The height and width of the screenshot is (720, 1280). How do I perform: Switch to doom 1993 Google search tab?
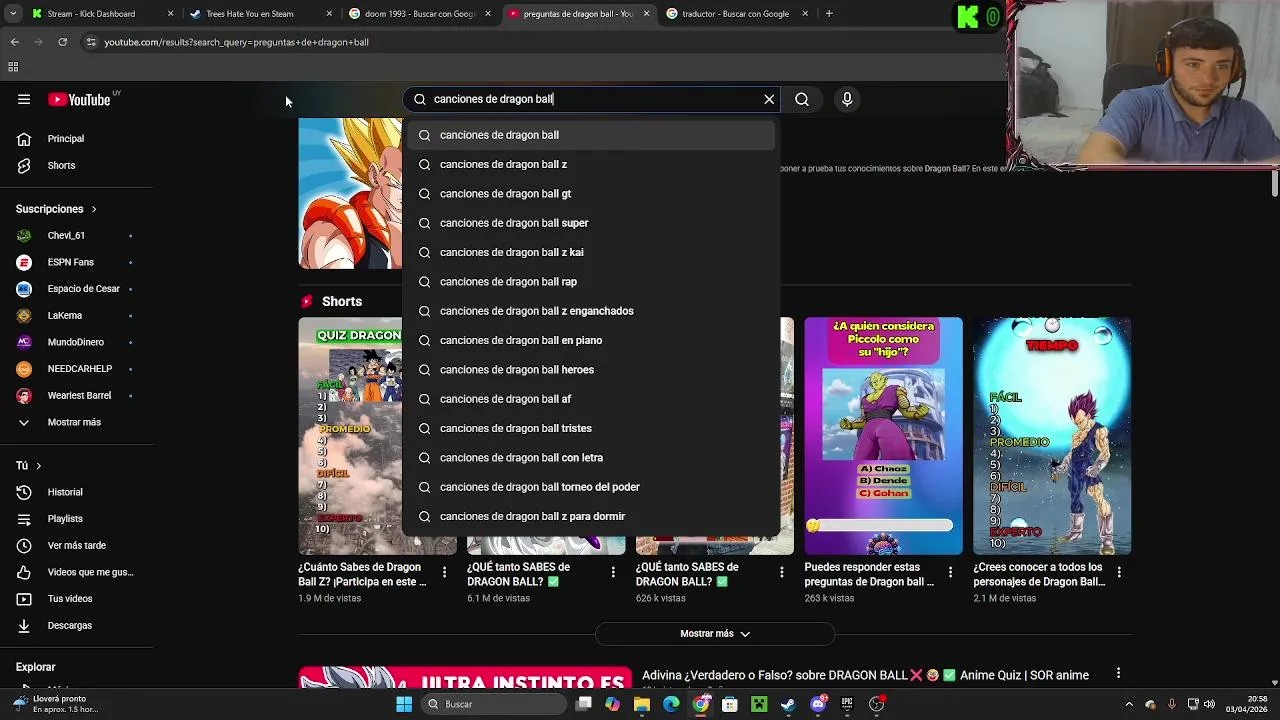coord(420,14)
